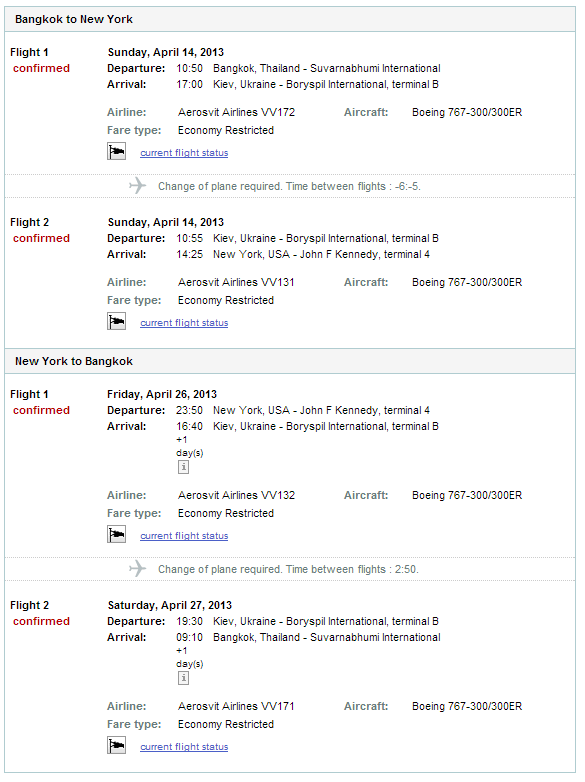585x782 pixels.
Task: Click the flag icon for flight VV131
Action: 116,321
